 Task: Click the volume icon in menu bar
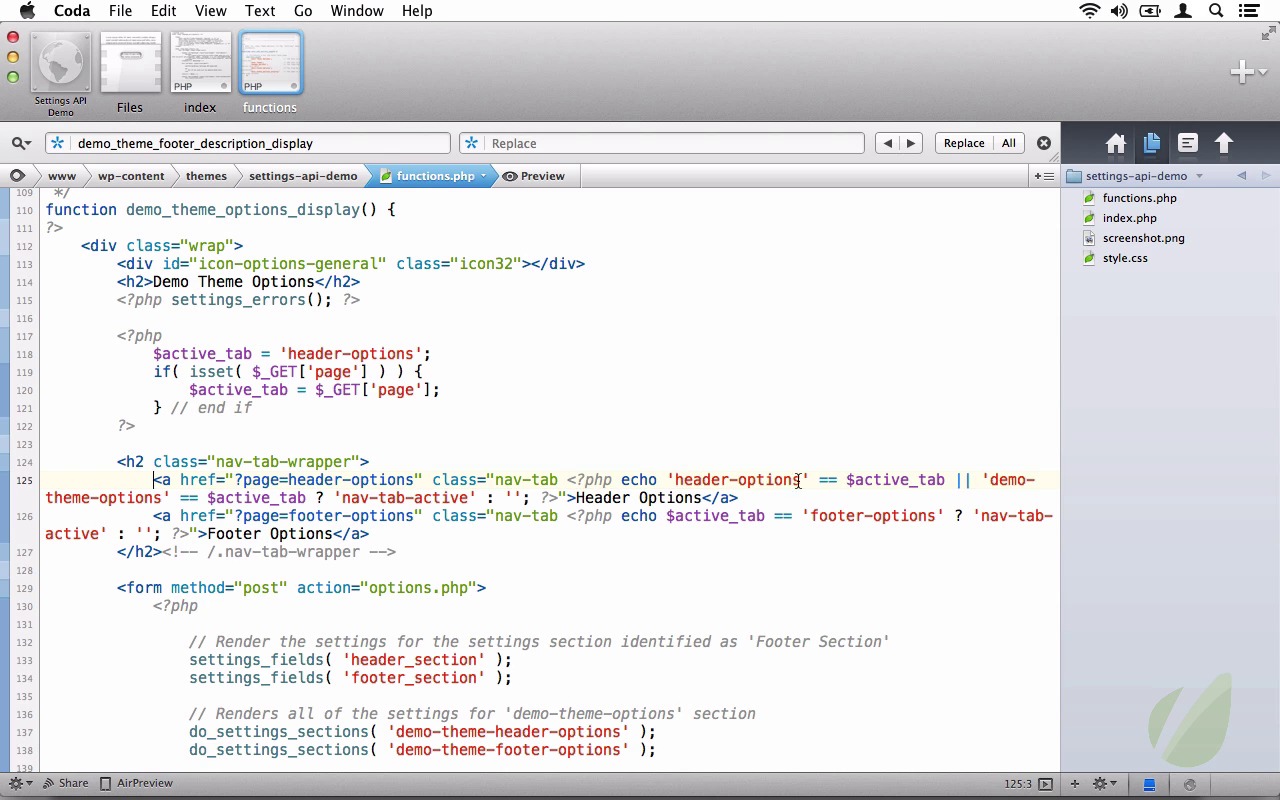[1119, 11]
